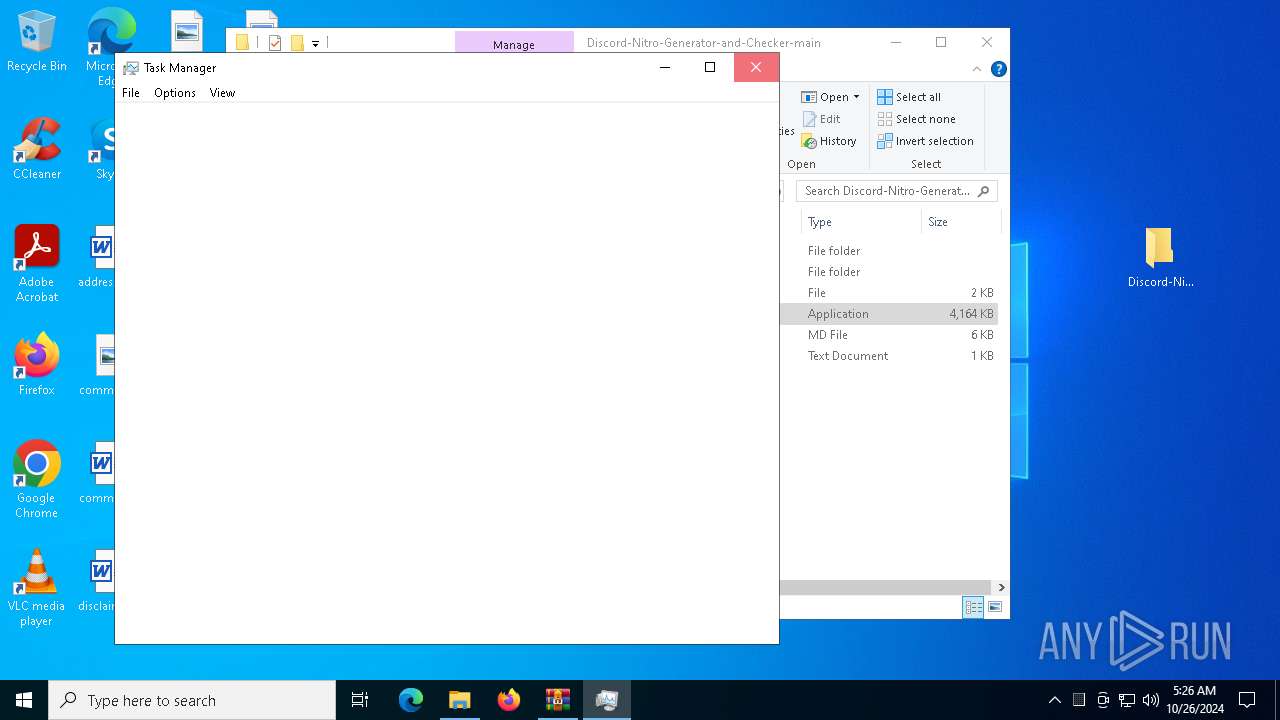Select the Text Document row

[889, 356]
